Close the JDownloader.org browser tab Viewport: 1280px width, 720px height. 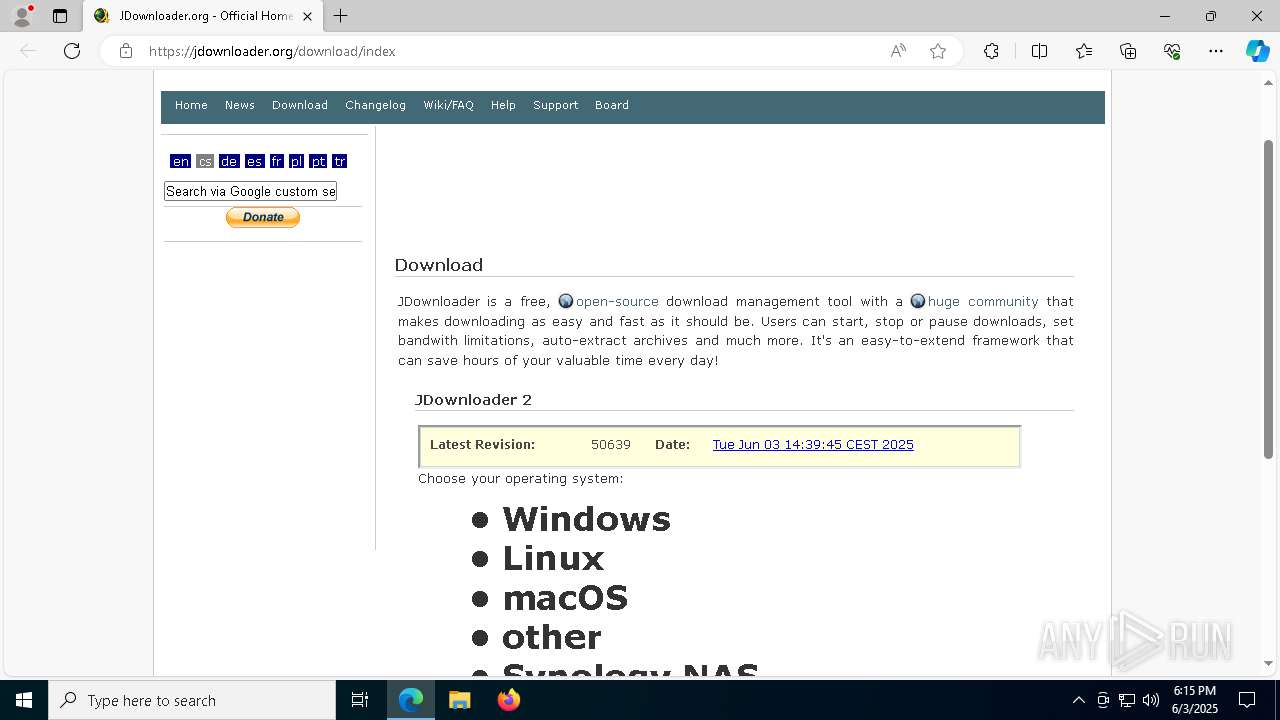307,16
